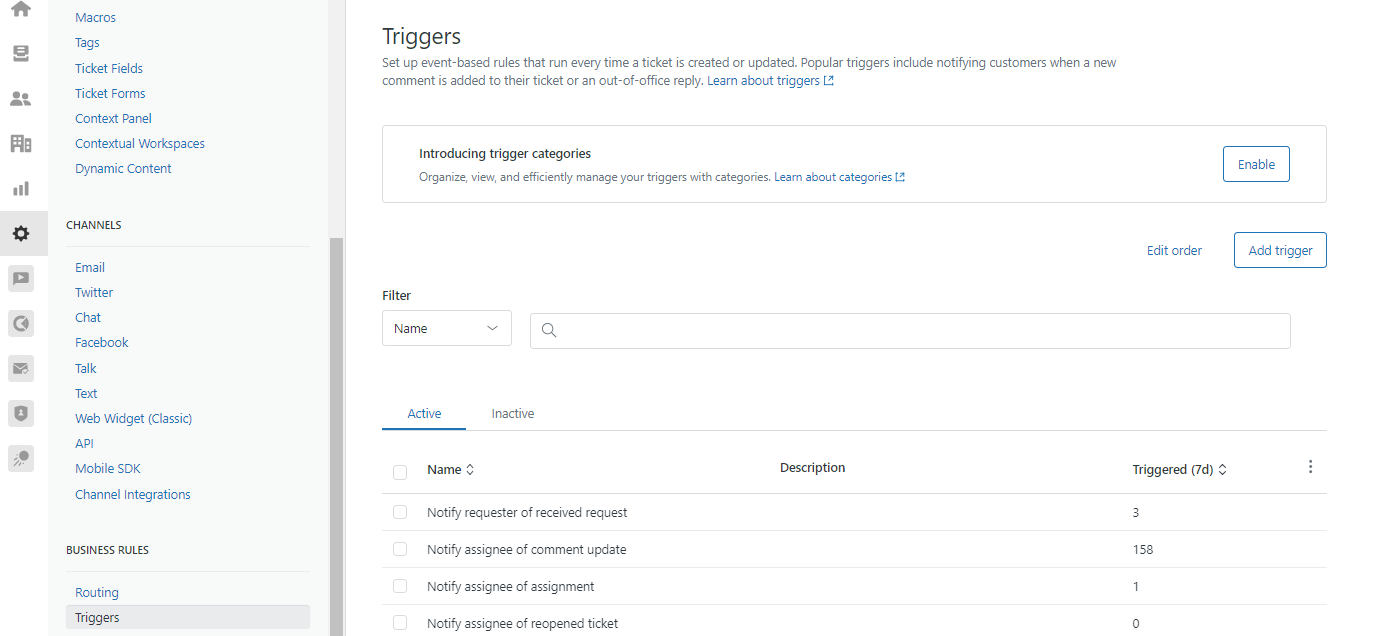This screenshot has width=1386, height=636.
Task: Open the envelope icon app in sidebar
Action: pos(21,368)
